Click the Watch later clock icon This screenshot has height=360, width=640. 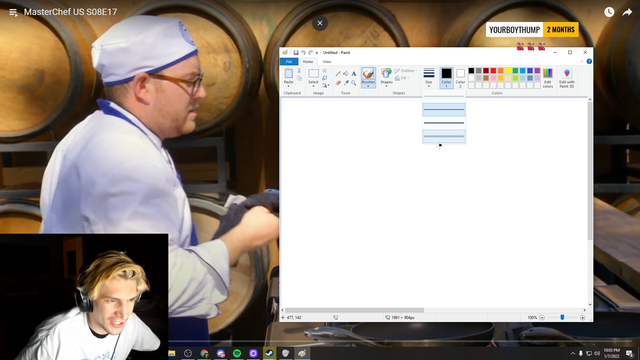609,12
